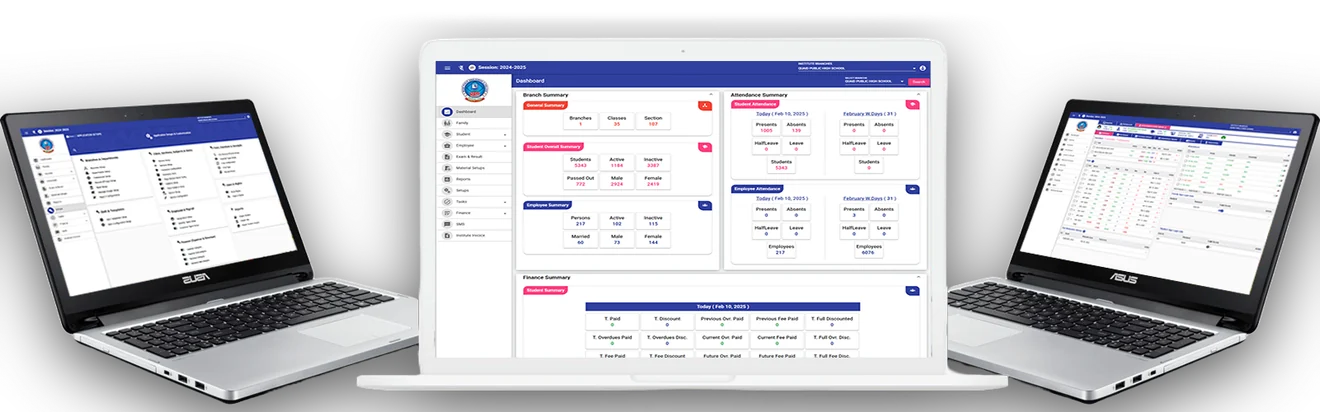1320x412 pixels.
Task: Click the Tasks sidebar icon
Action: [x=447, y=202]
